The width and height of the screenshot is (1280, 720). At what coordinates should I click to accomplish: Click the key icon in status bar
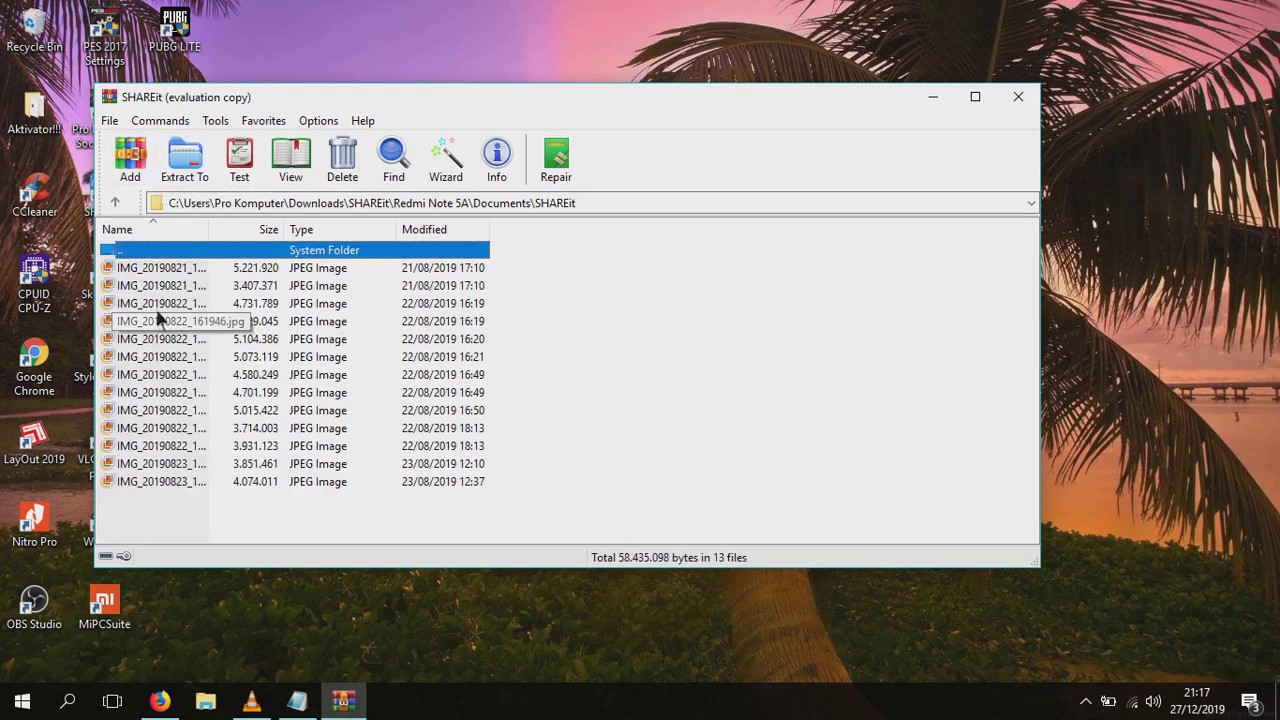tap(124, 556)
